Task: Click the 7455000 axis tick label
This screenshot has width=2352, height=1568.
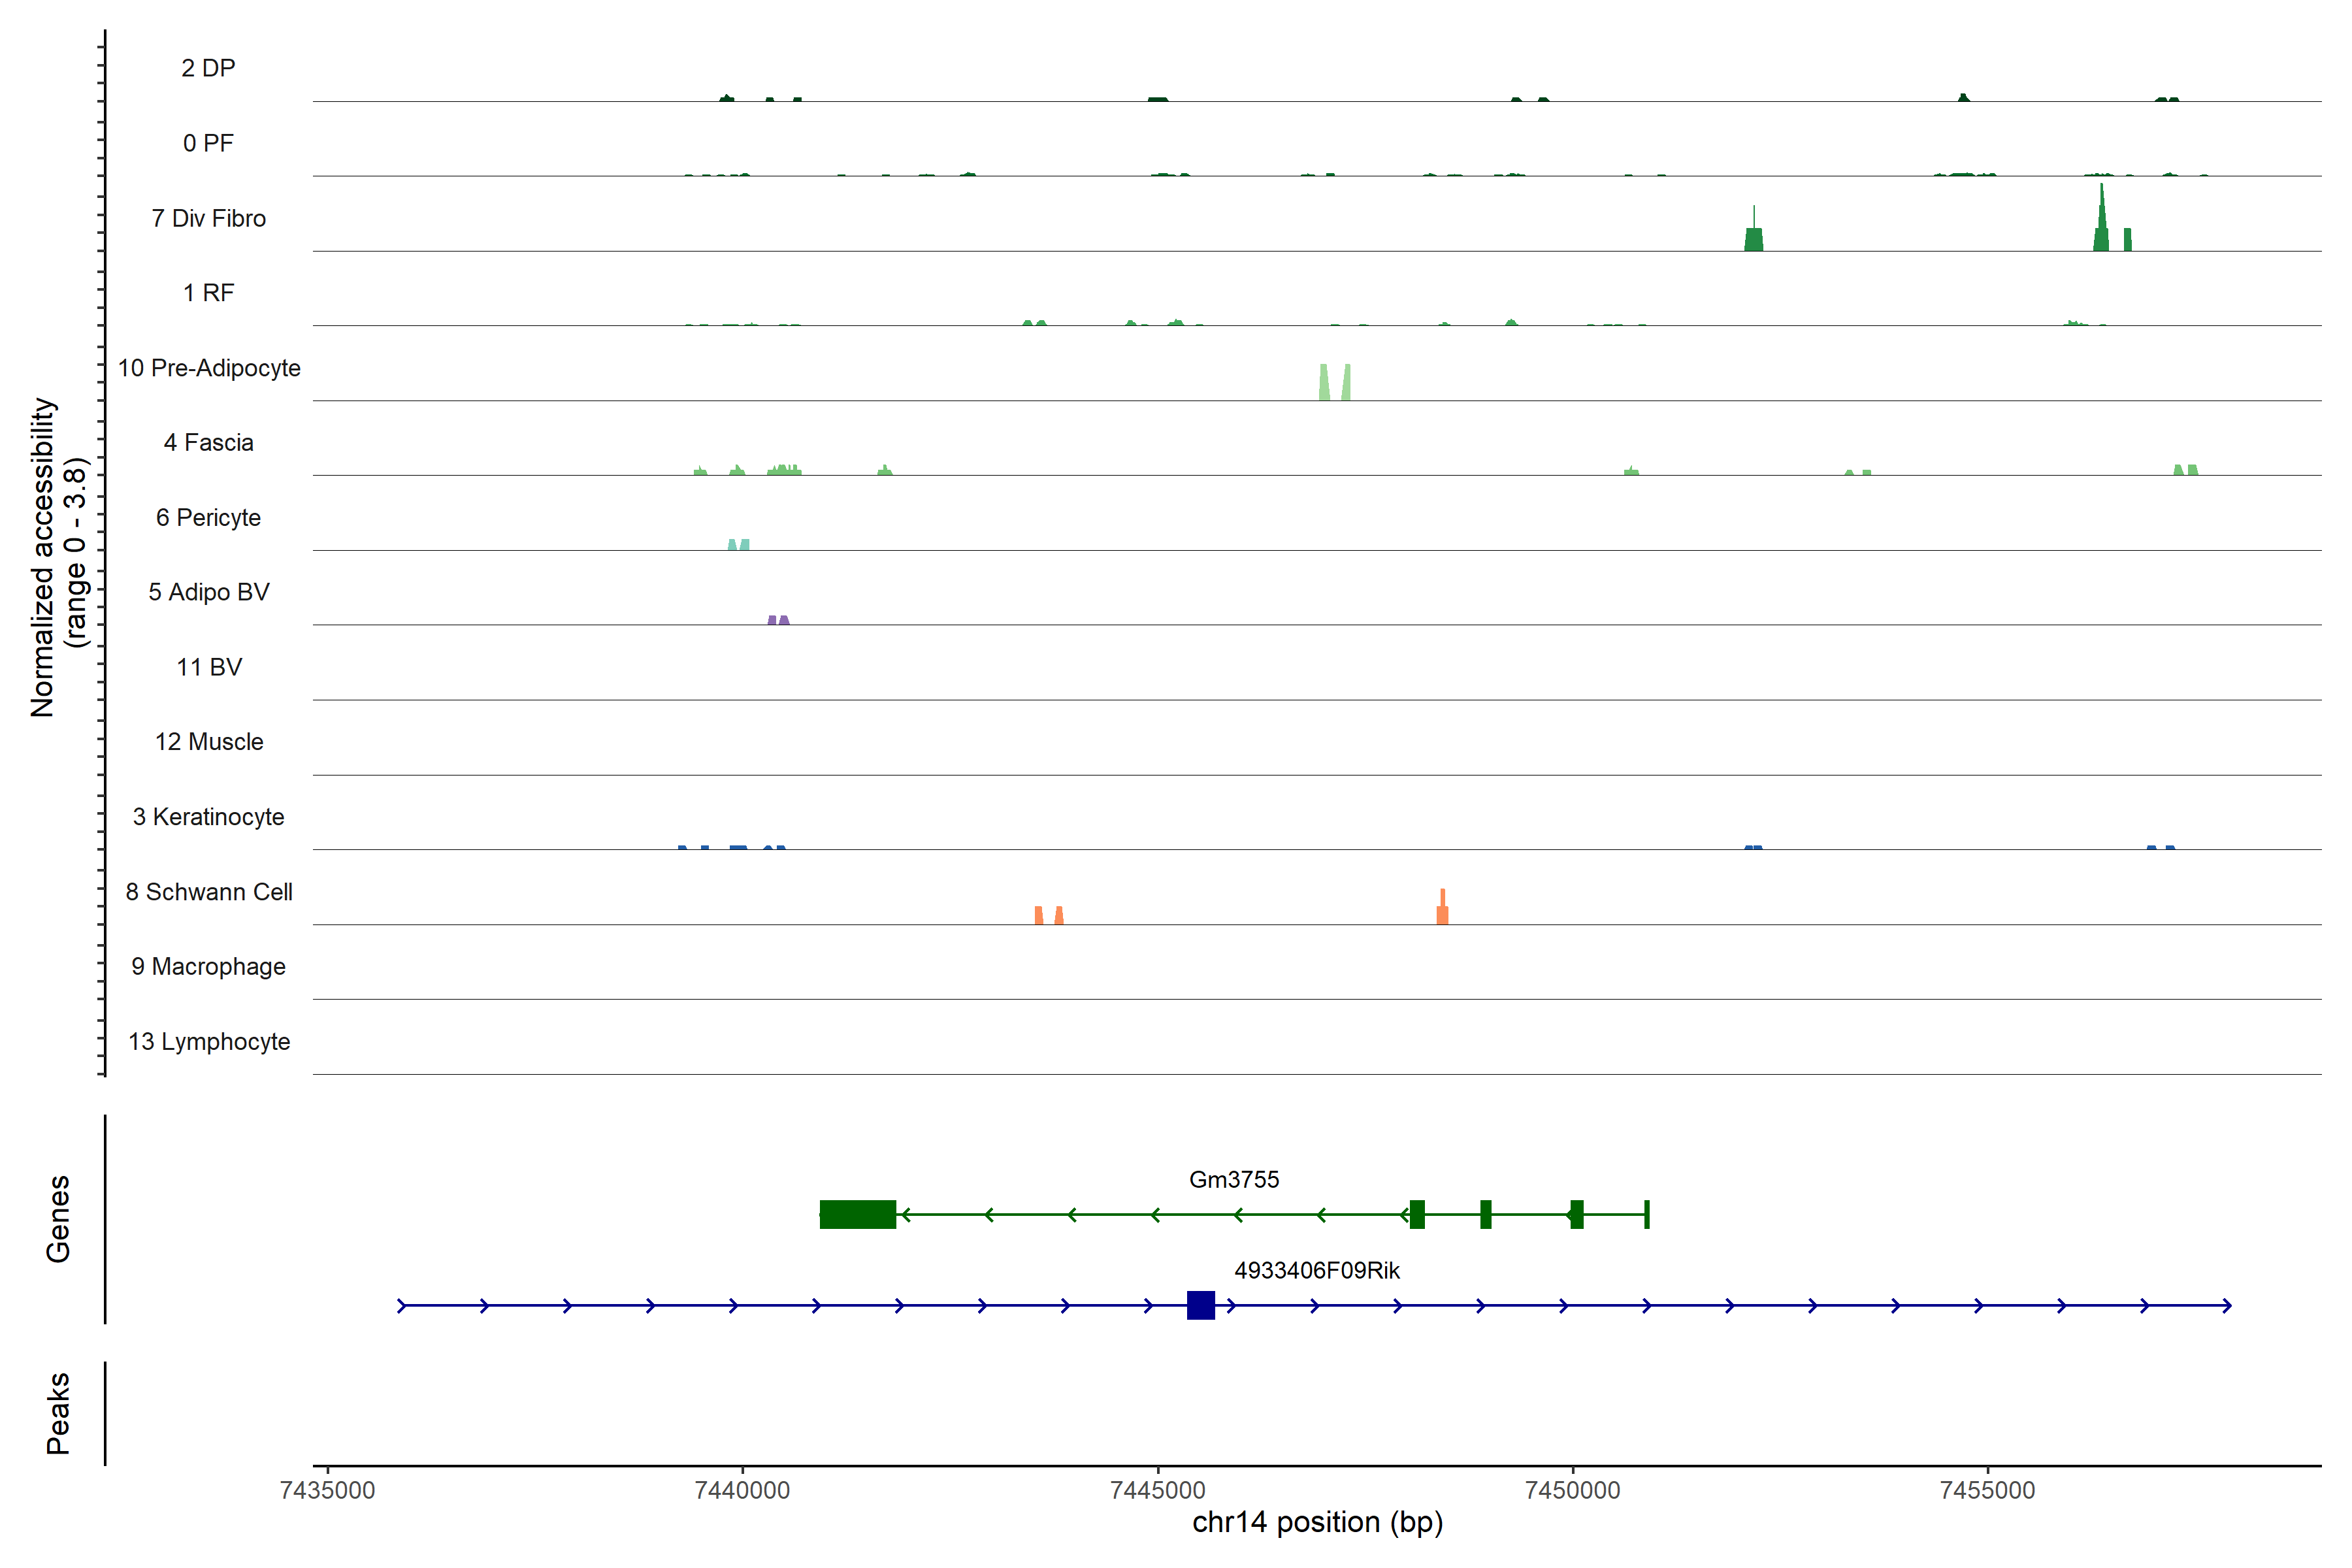Action: coord(1987,1490)
